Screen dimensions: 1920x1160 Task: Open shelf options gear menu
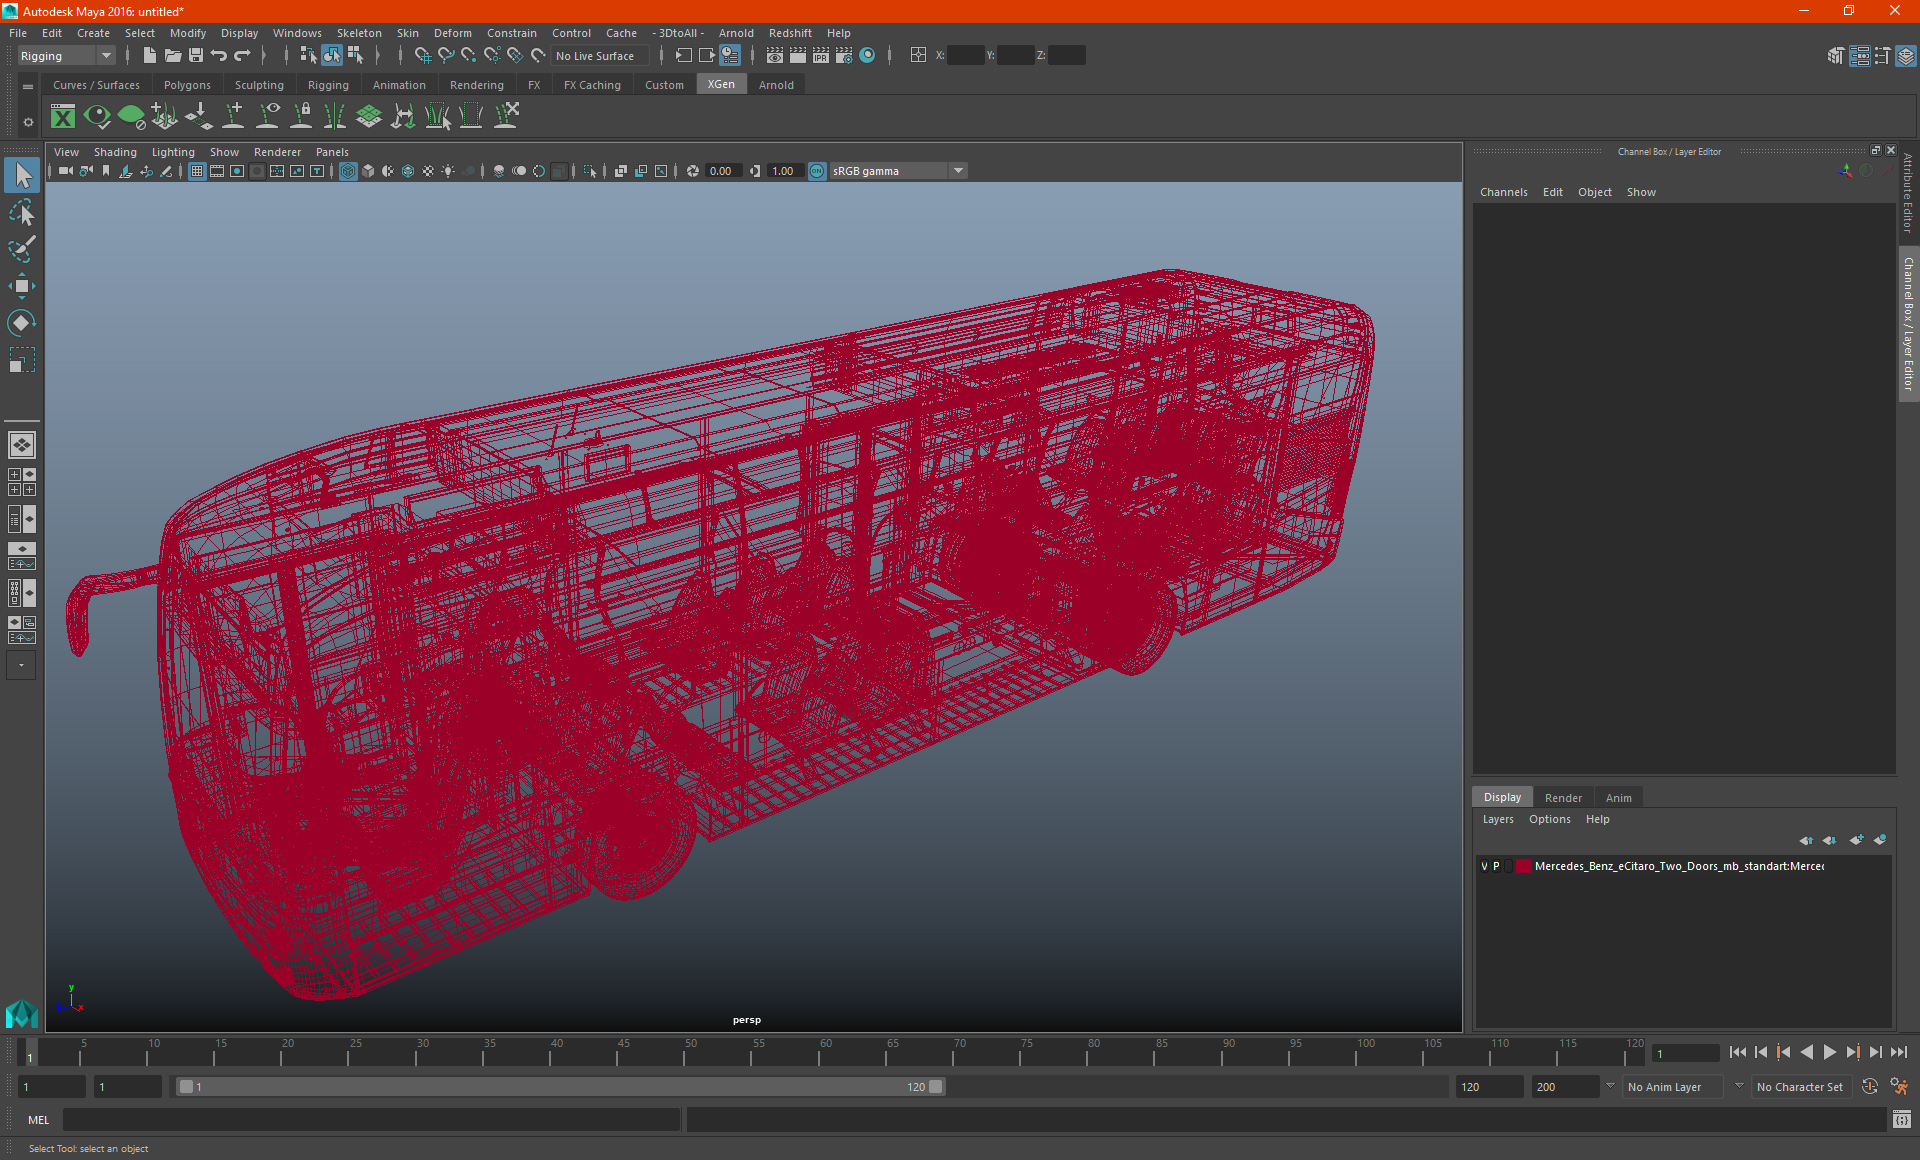[28, 122]
